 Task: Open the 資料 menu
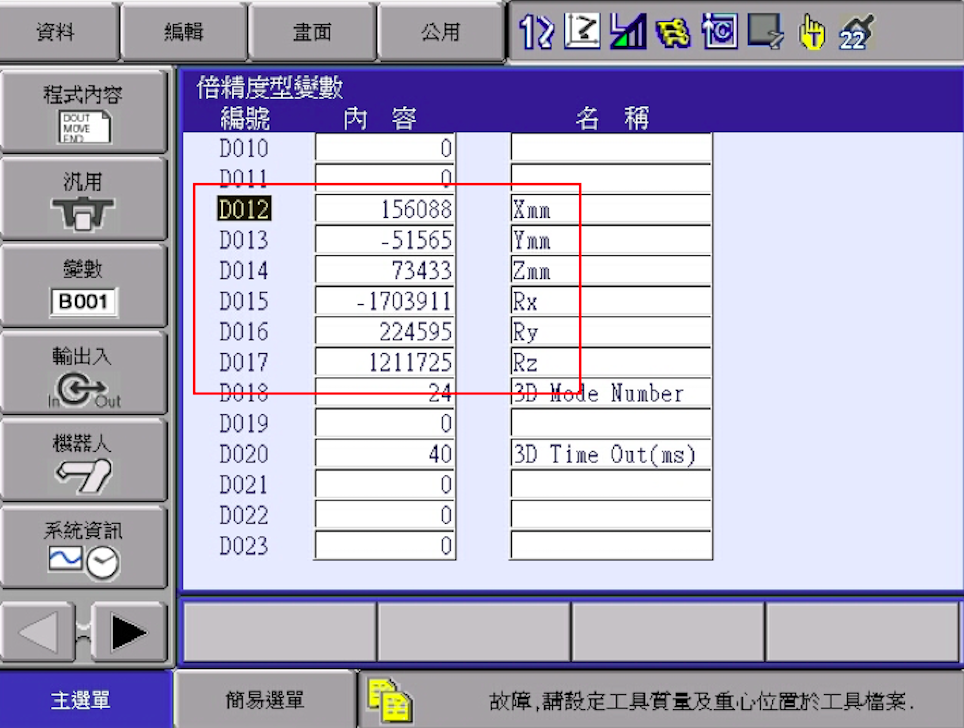[x=57, y=31]
